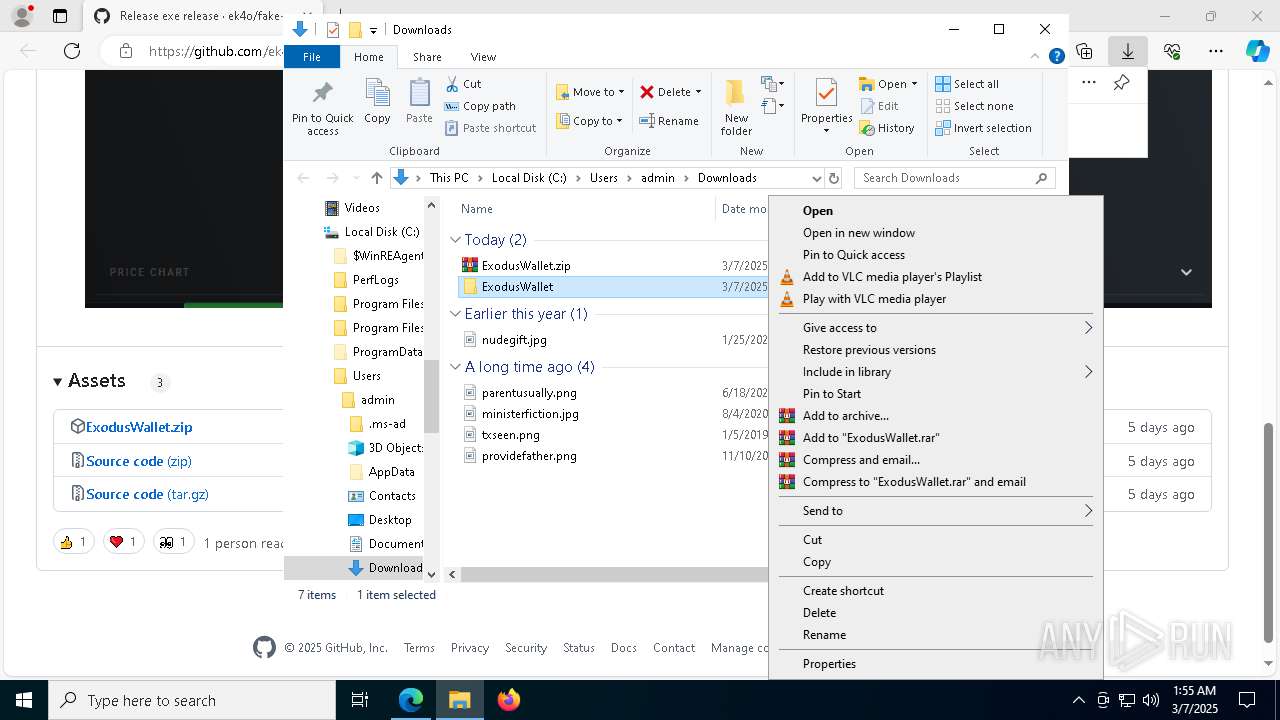Viewport: 1280px width, 720px height.
Task: Click the heart reaction button
Action: coord(123,542)
